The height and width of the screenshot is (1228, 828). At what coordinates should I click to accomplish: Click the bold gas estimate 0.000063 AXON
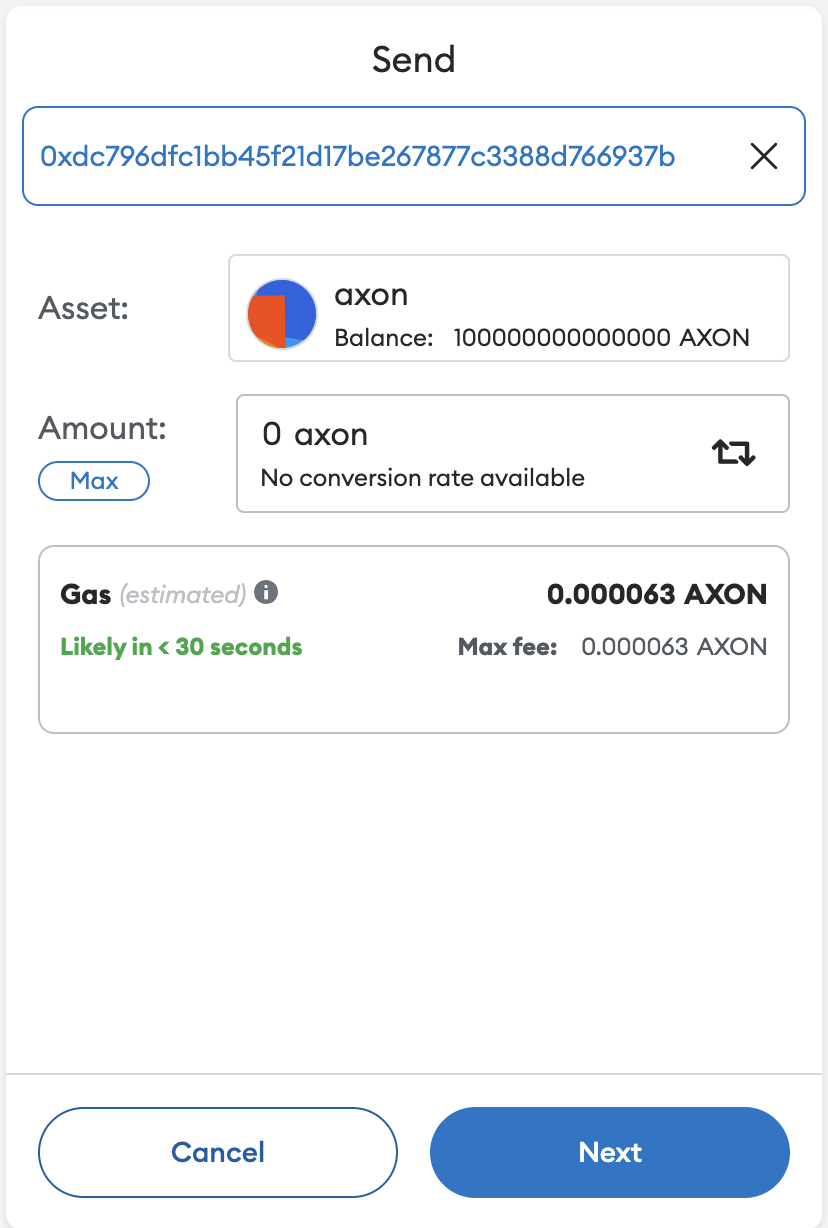click(656, 595)
